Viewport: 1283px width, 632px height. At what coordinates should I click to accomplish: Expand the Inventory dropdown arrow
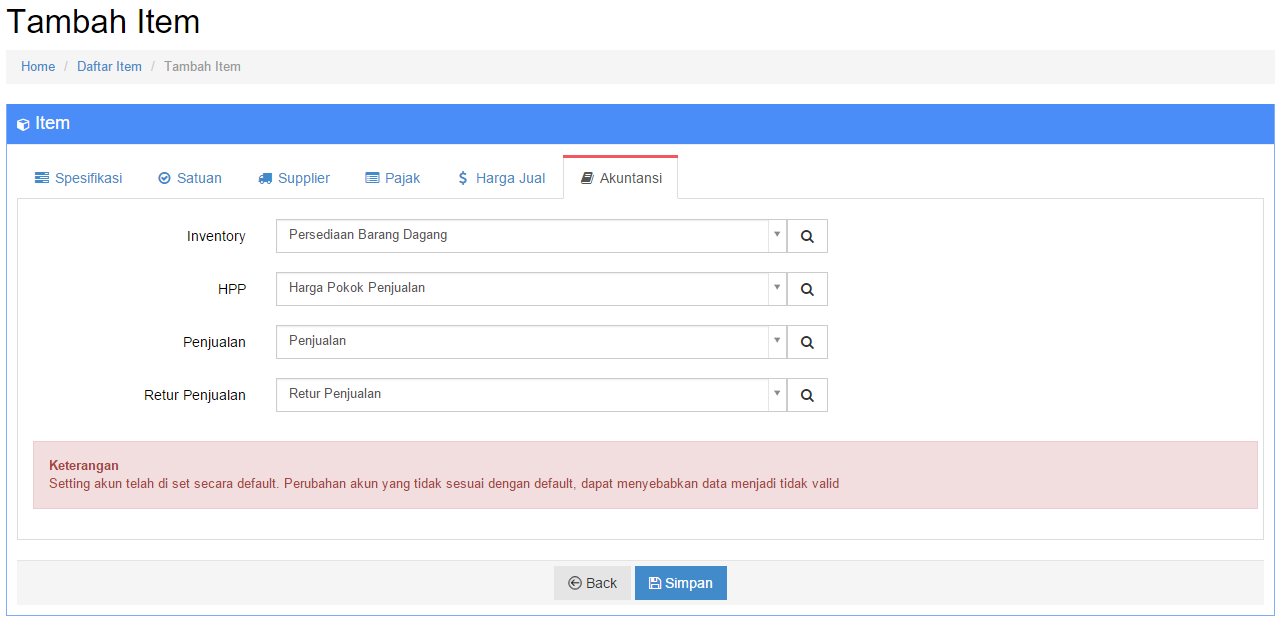[x=776, y=235]
